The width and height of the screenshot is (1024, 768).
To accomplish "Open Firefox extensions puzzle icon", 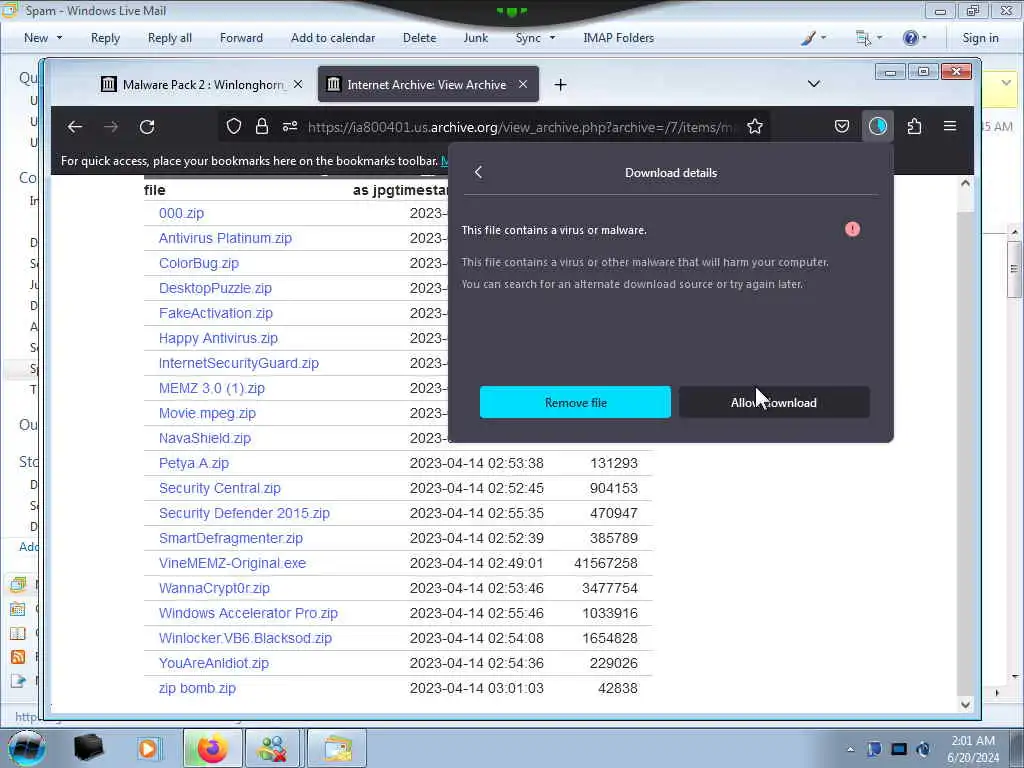I will click(914, 127).
